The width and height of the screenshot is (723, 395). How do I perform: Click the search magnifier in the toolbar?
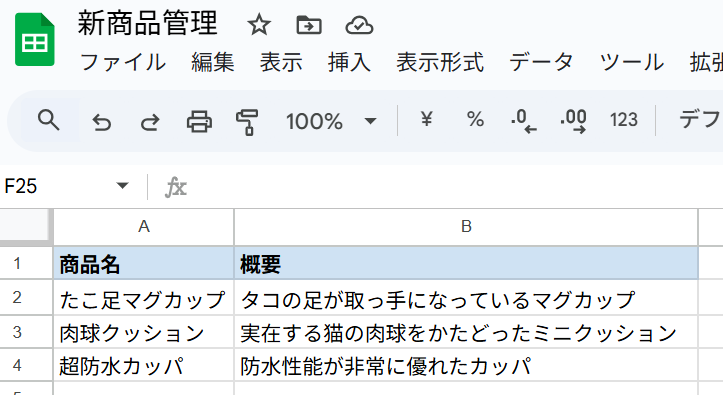point(48,121)
